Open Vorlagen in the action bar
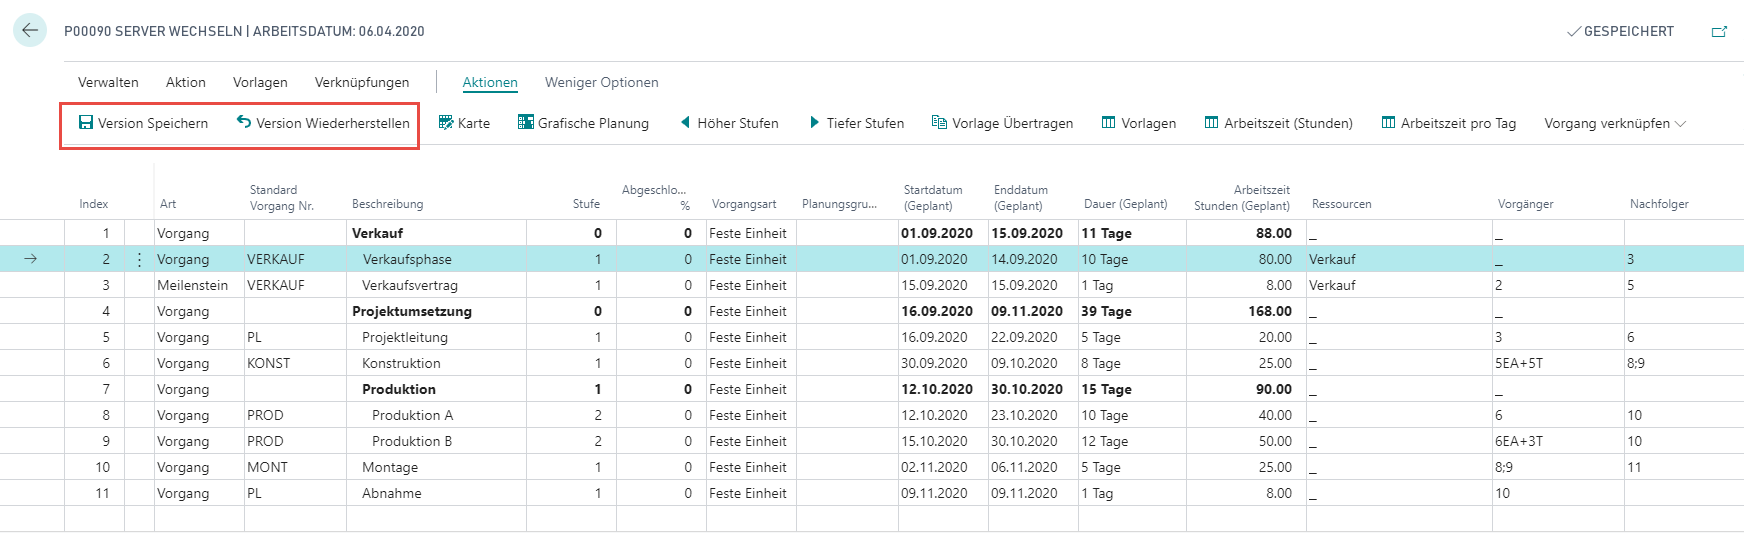Screen dimensions: 1744x533 pos(1139,123)
